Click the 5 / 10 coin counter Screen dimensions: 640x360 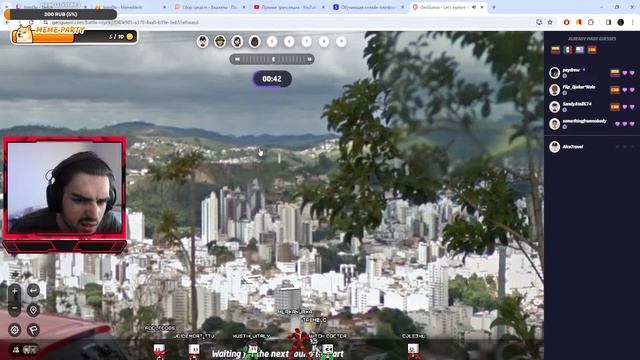(121, 37)
